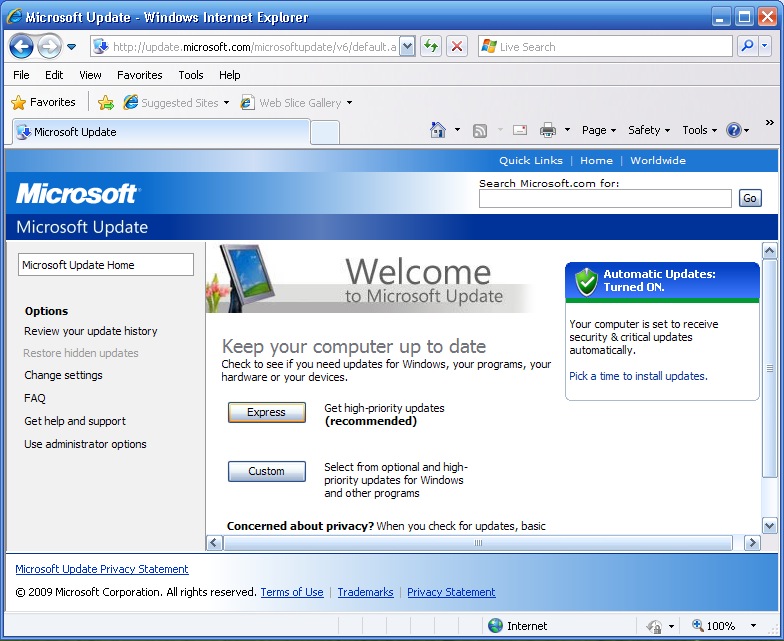Click the Favorites star button

tap(44, 102)
